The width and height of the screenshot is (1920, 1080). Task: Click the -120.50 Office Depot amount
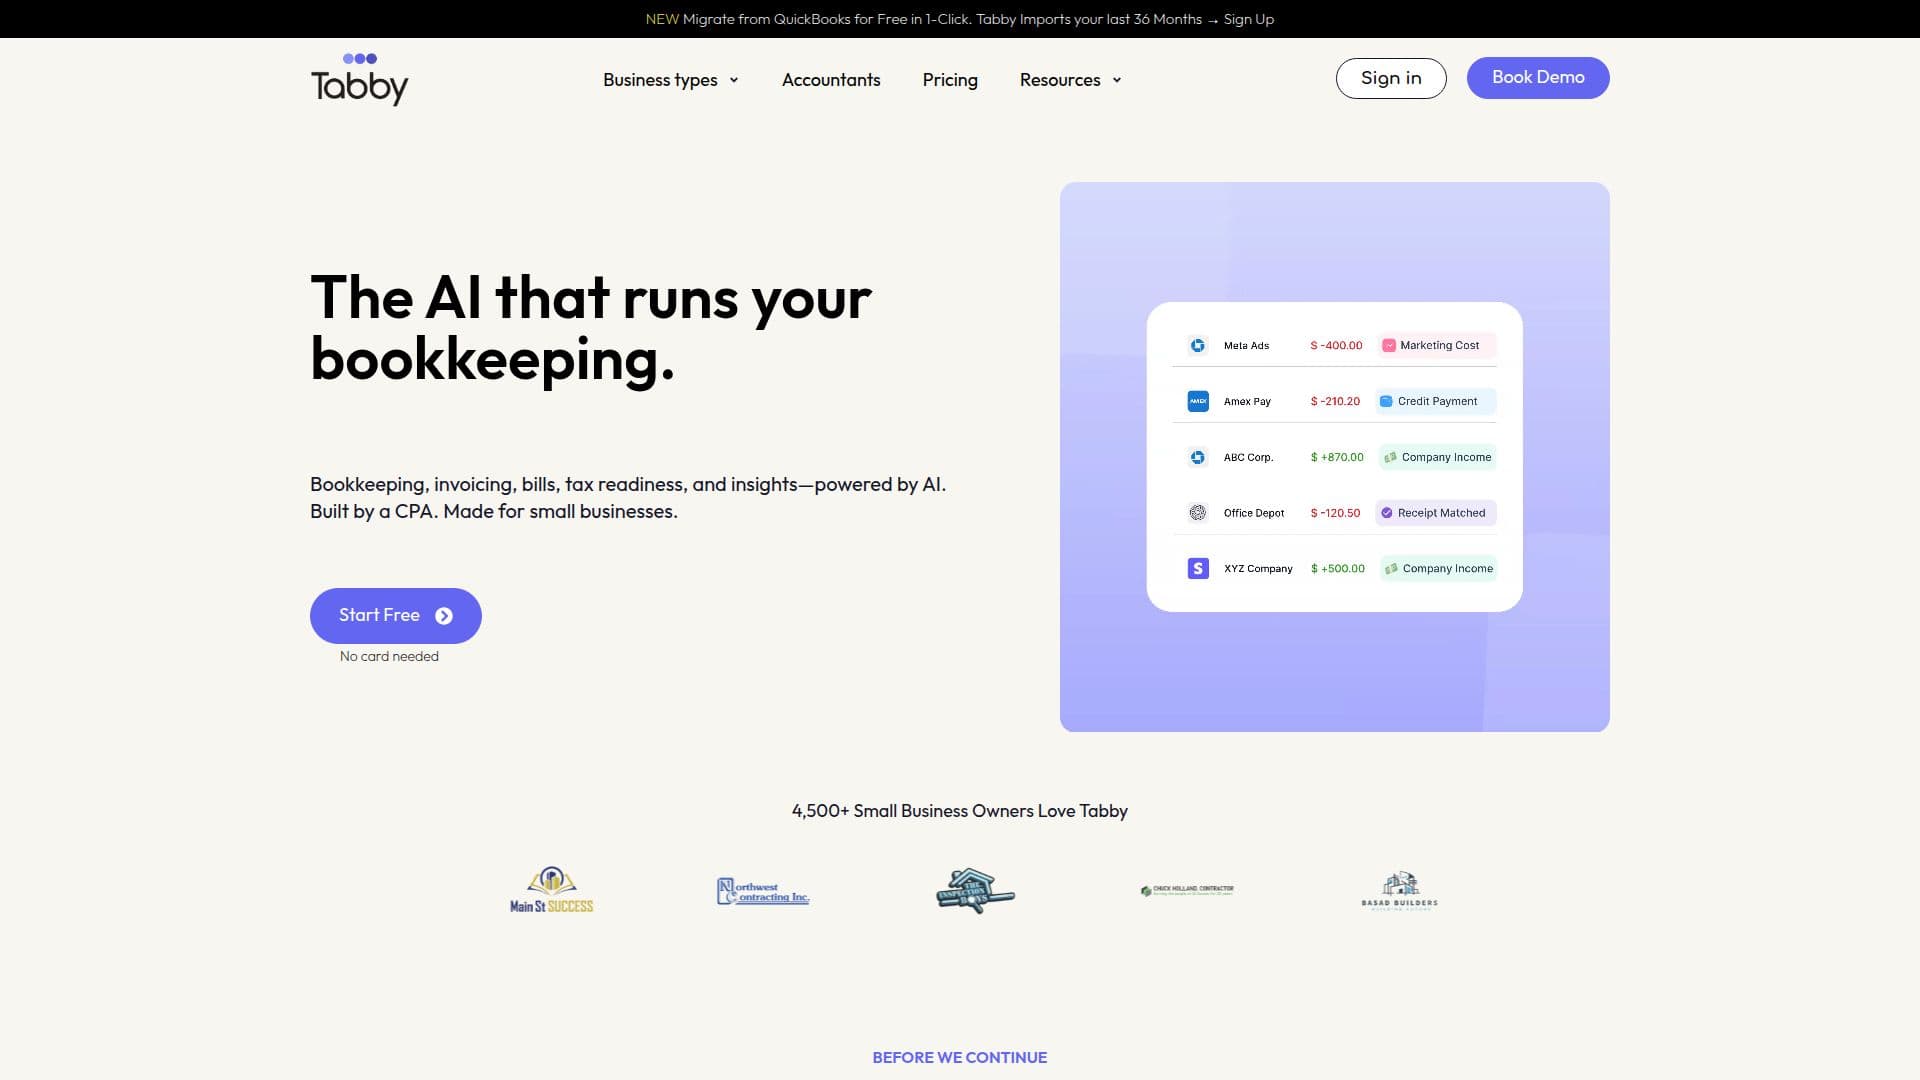click(x=1335, y=513)
